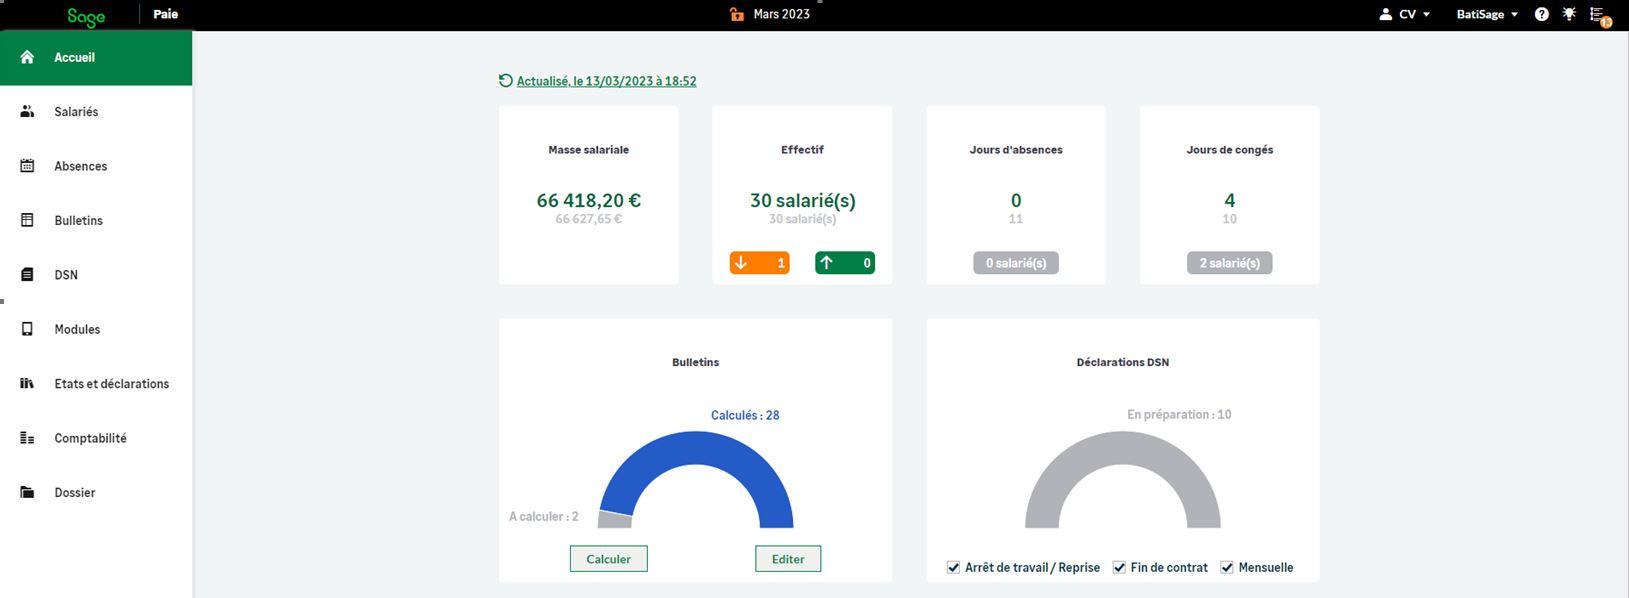Click the Jours de congés value 4
This screenshot has width=1629, height=598.
(1230, 200)
